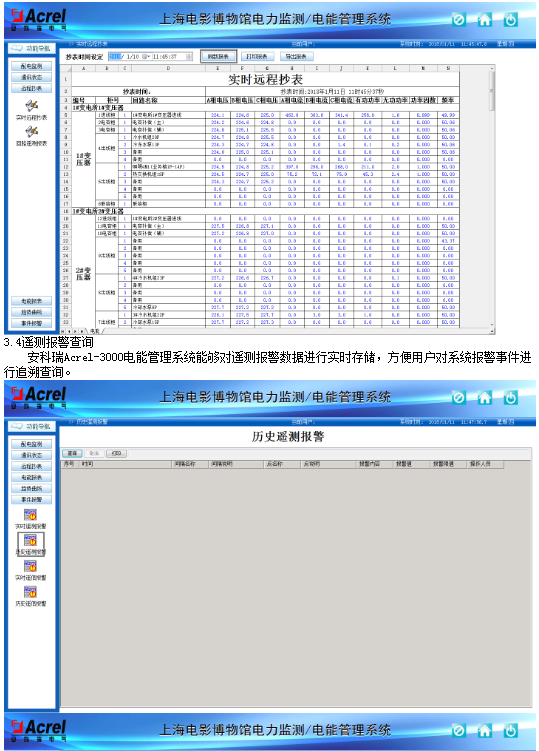
Task: Click the 功率因数 header cell in the spreadsheet
Action: coord(423,101)
